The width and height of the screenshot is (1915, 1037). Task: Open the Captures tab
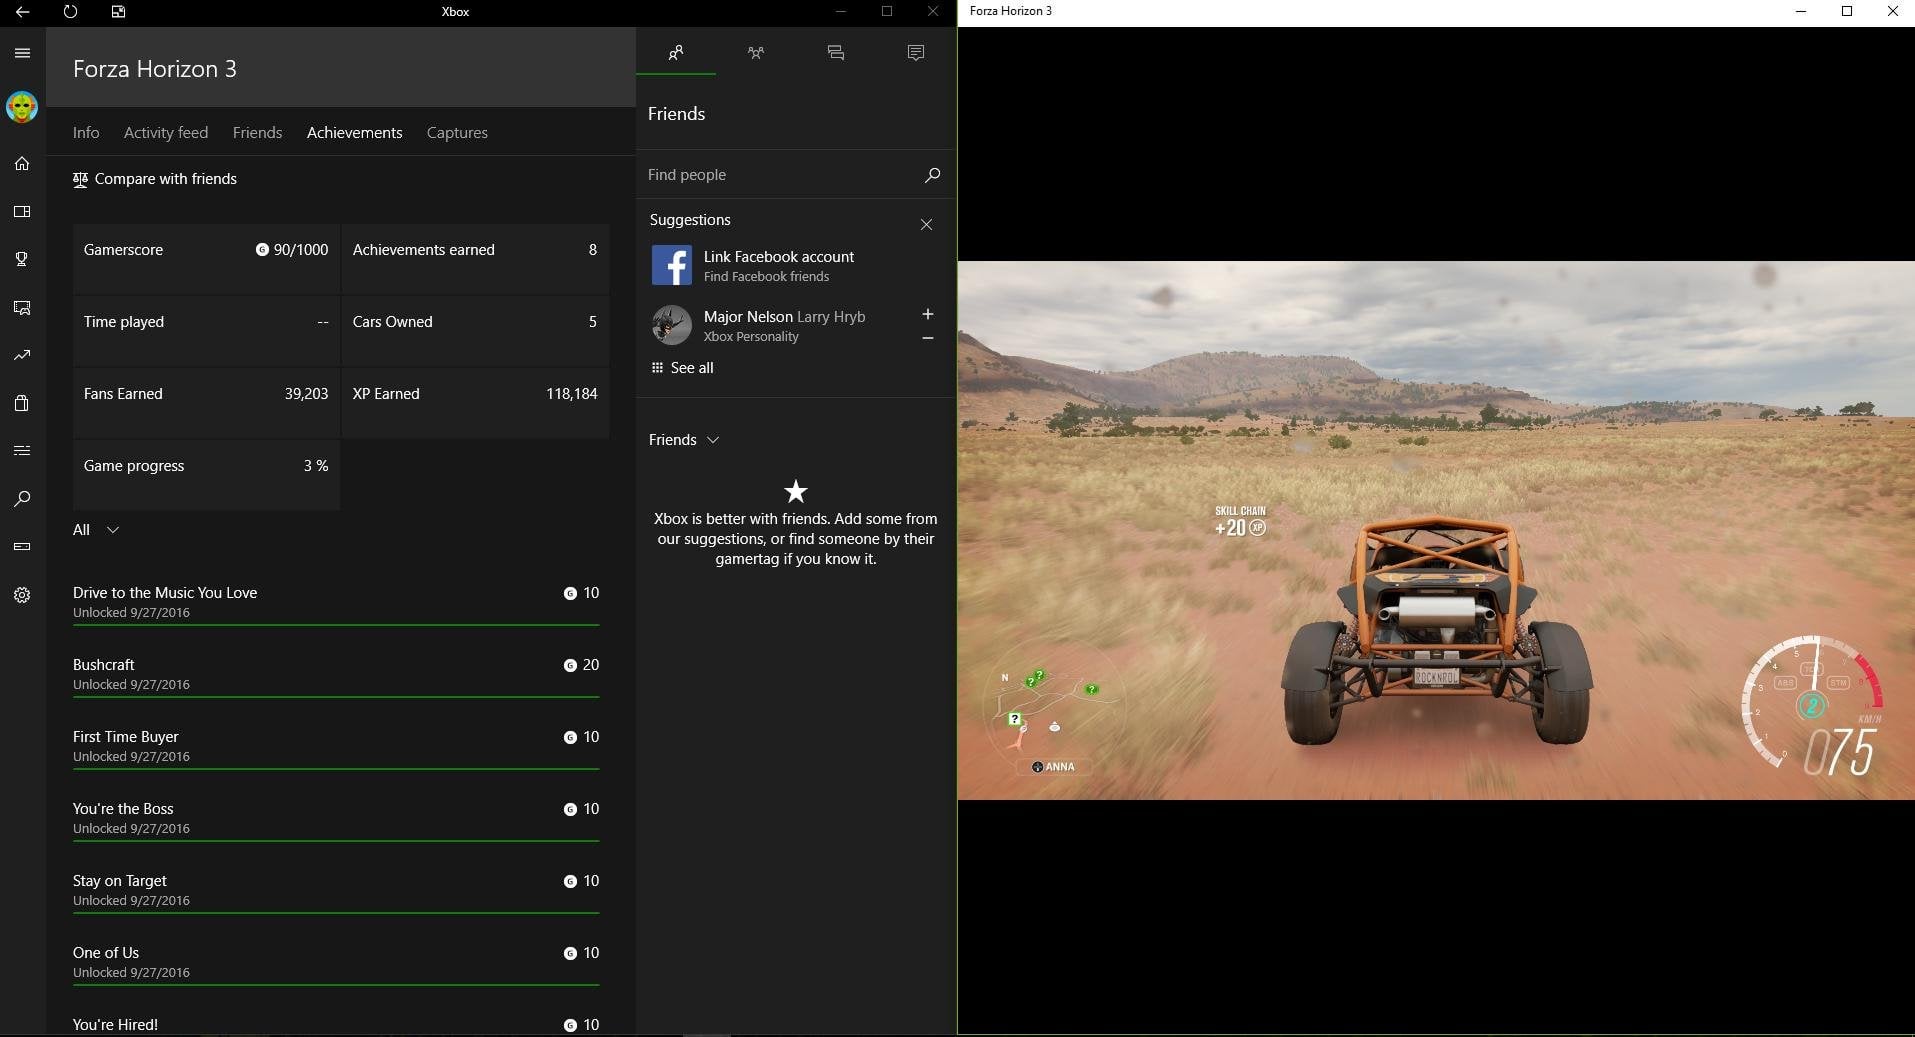[x=457, y=133]
